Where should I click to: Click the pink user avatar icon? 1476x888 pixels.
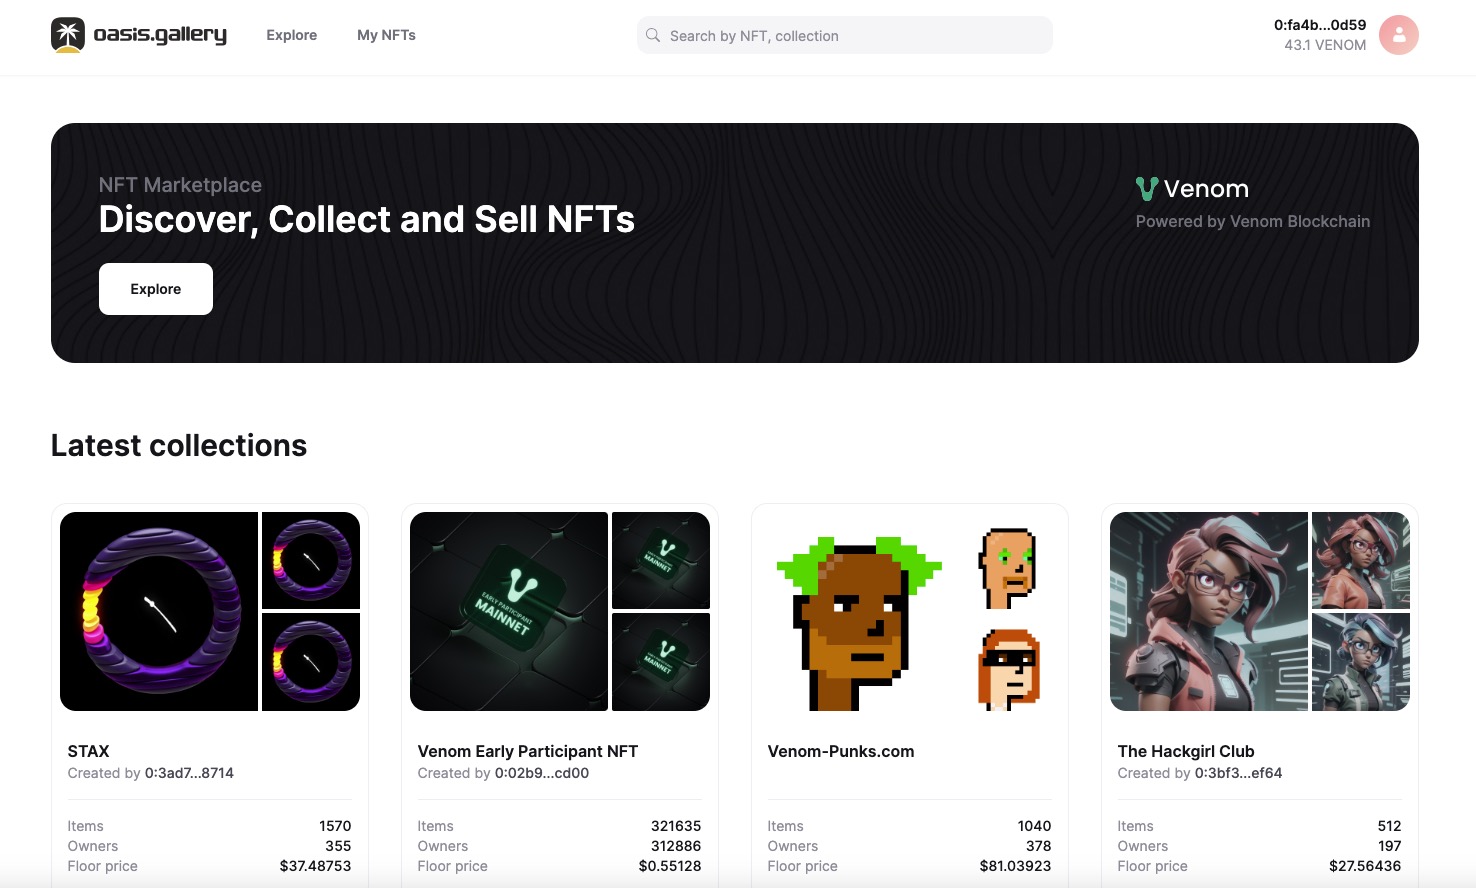point(1398,35)
